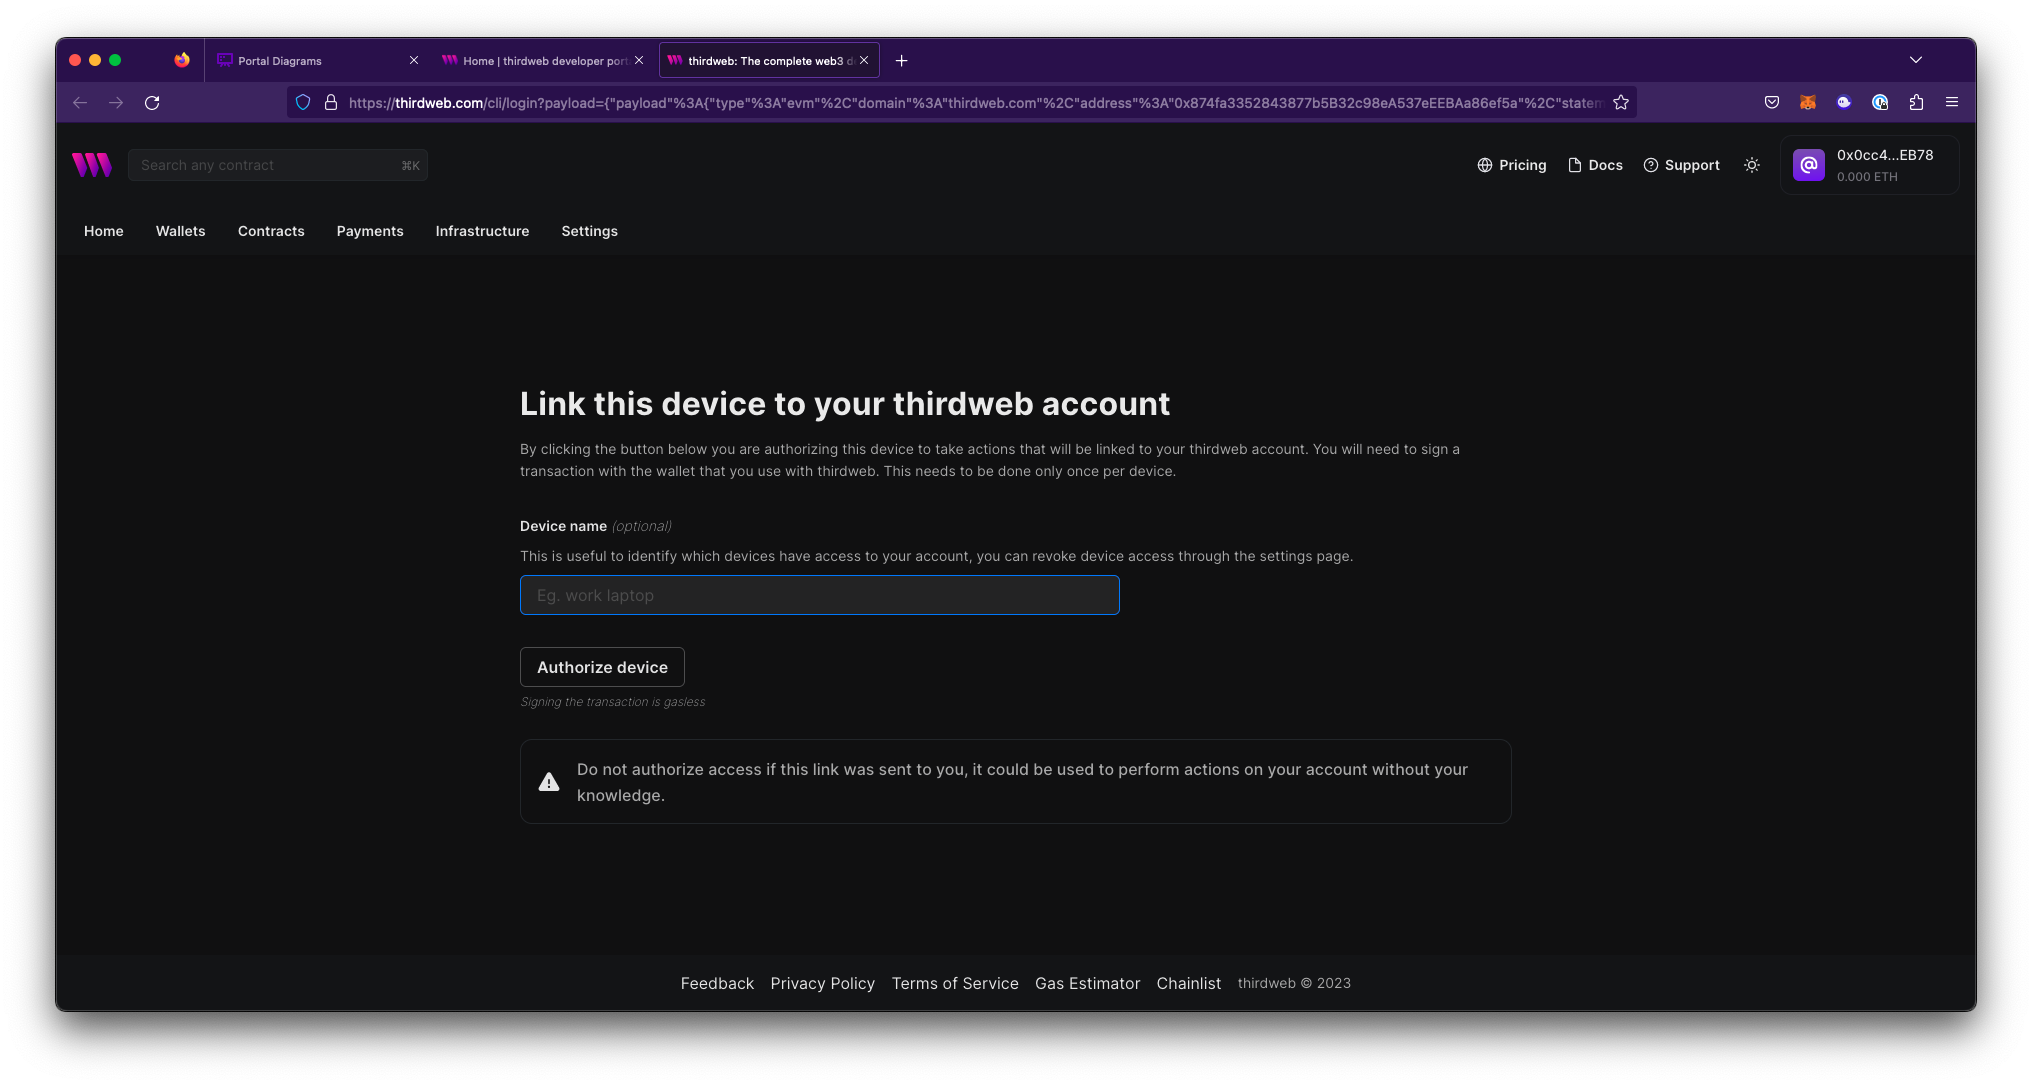Go to the Settings navigation item
Screen dimensions: 2032x1085
tap(589, 231)
